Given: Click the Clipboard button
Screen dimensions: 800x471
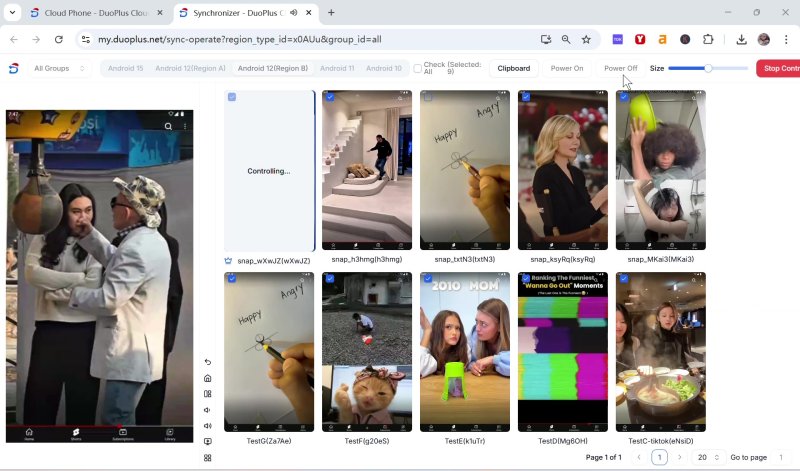Looking at the screenshot, I should point(514,68).
